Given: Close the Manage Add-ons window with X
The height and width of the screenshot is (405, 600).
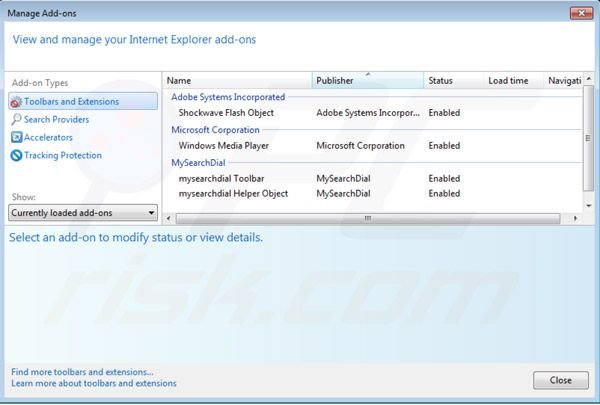Looking at the screenshot, I should [x=581, y=13].
